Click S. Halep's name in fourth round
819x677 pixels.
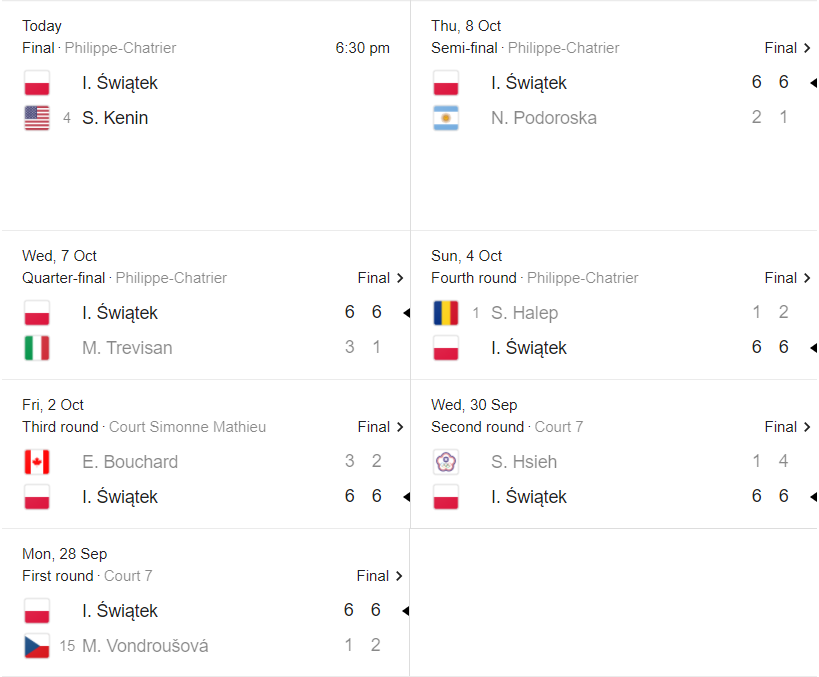524,313
